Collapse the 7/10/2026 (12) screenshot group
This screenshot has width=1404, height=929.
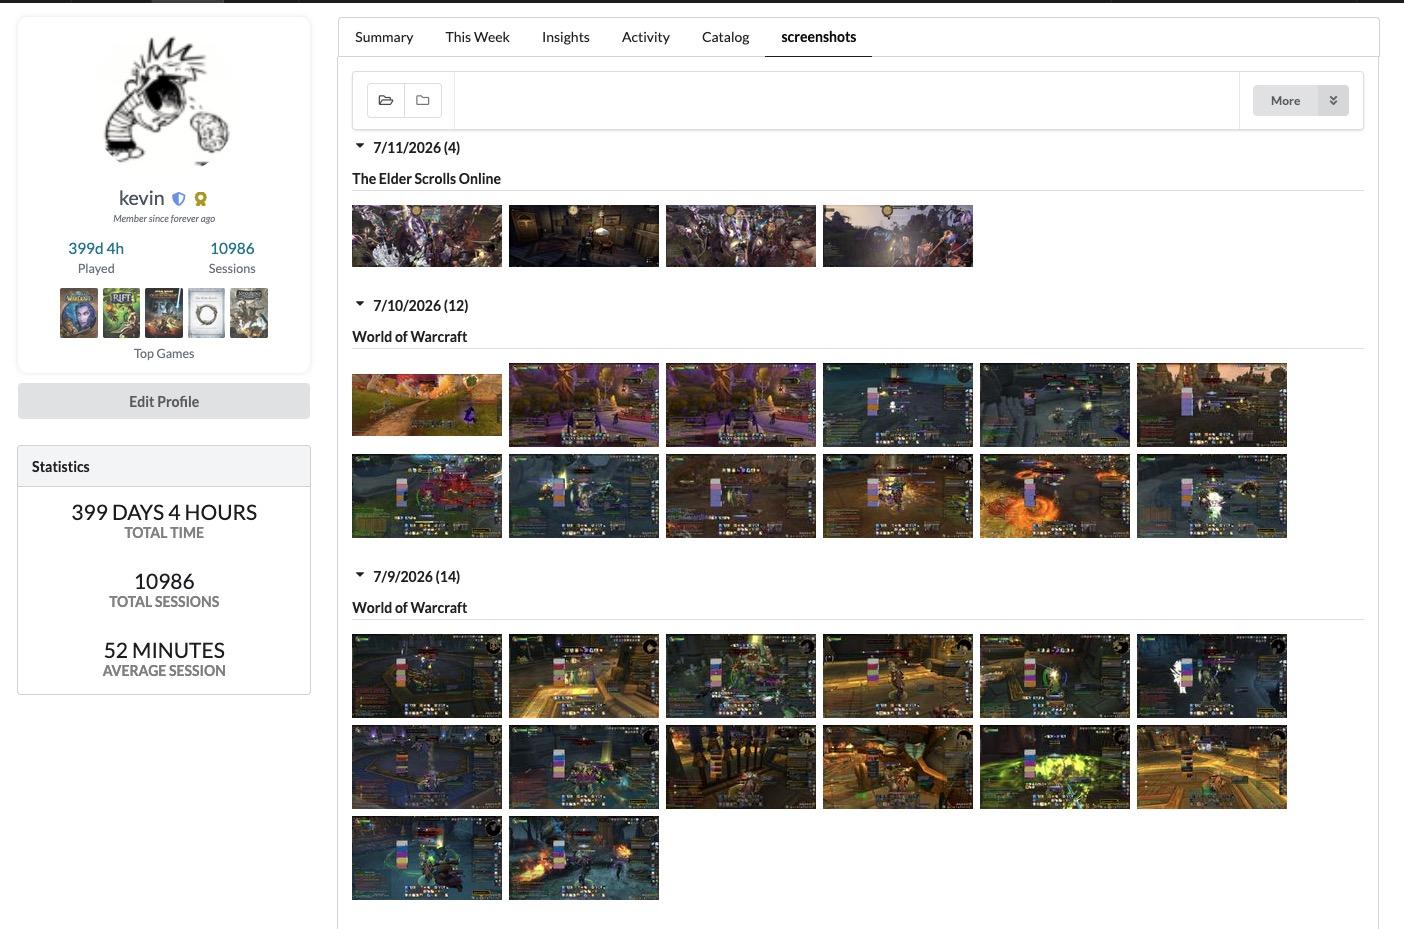(x=360, y=304)
